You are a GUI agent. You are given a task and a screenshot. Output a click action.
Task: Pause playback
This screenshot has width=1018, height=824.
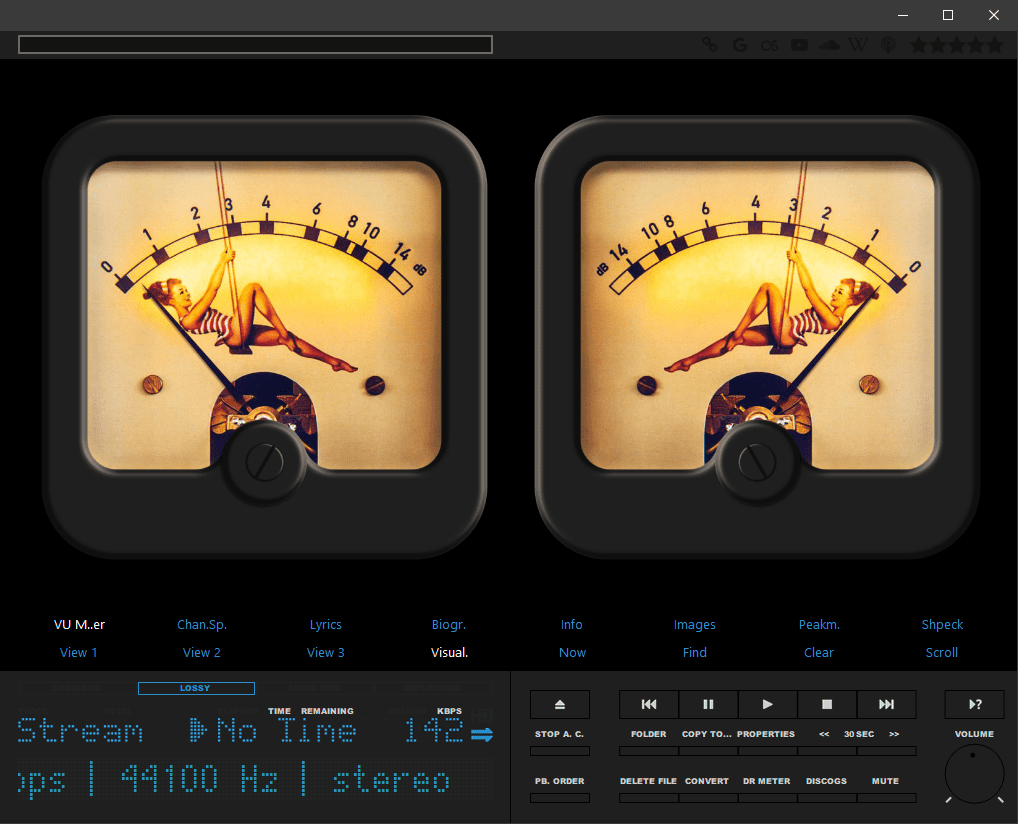coord(708,704)
